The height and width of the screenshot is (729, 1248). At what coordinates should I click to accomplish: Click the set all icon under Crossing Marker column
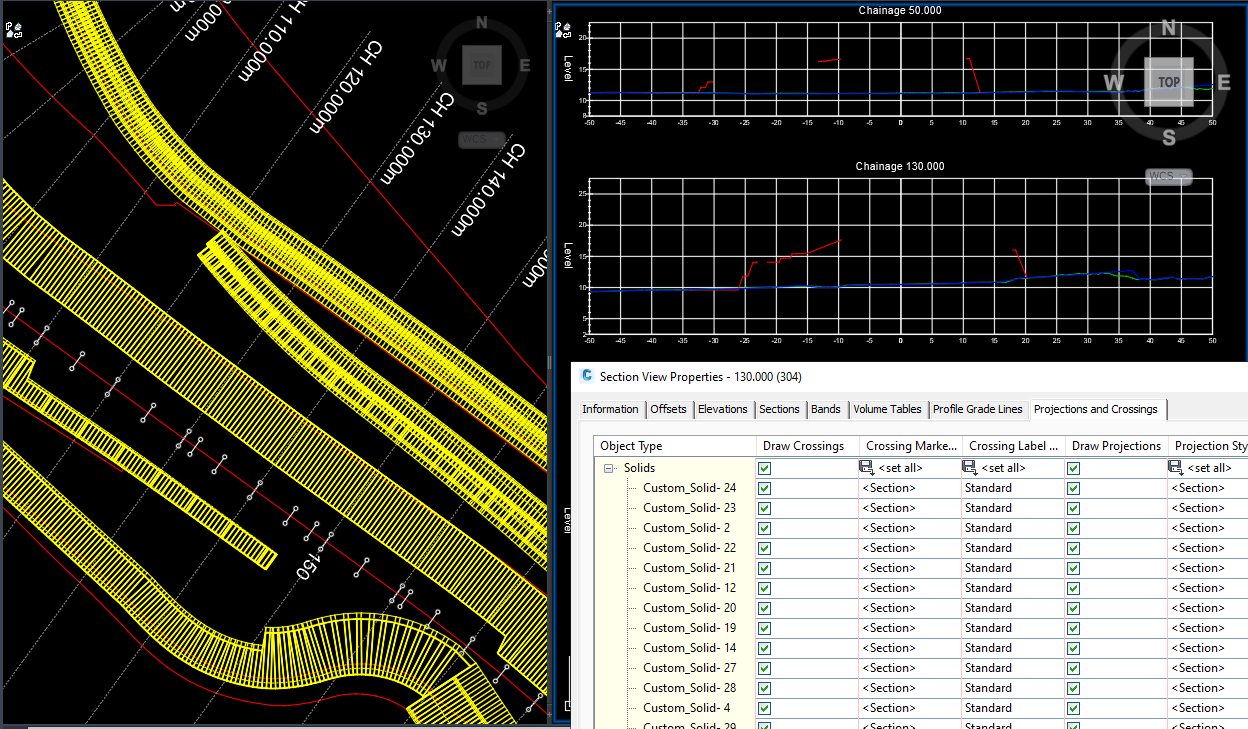tap(867, 467)
